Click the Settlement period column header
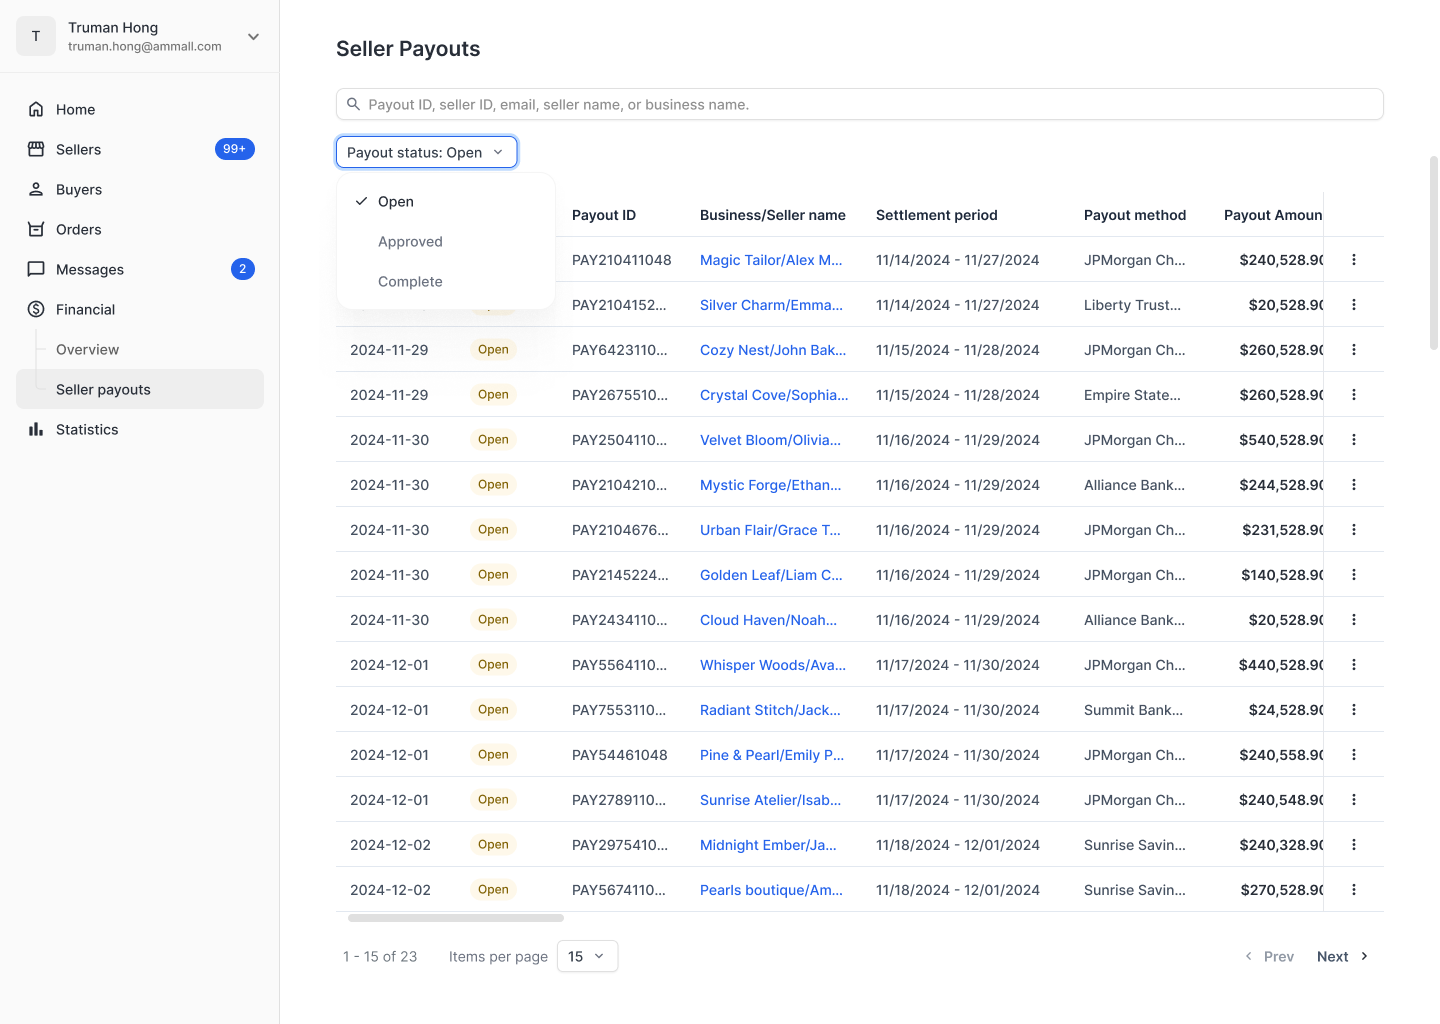Image resolution: width=1440 pixels, height=1024 pixels. (x=937, y=215)
